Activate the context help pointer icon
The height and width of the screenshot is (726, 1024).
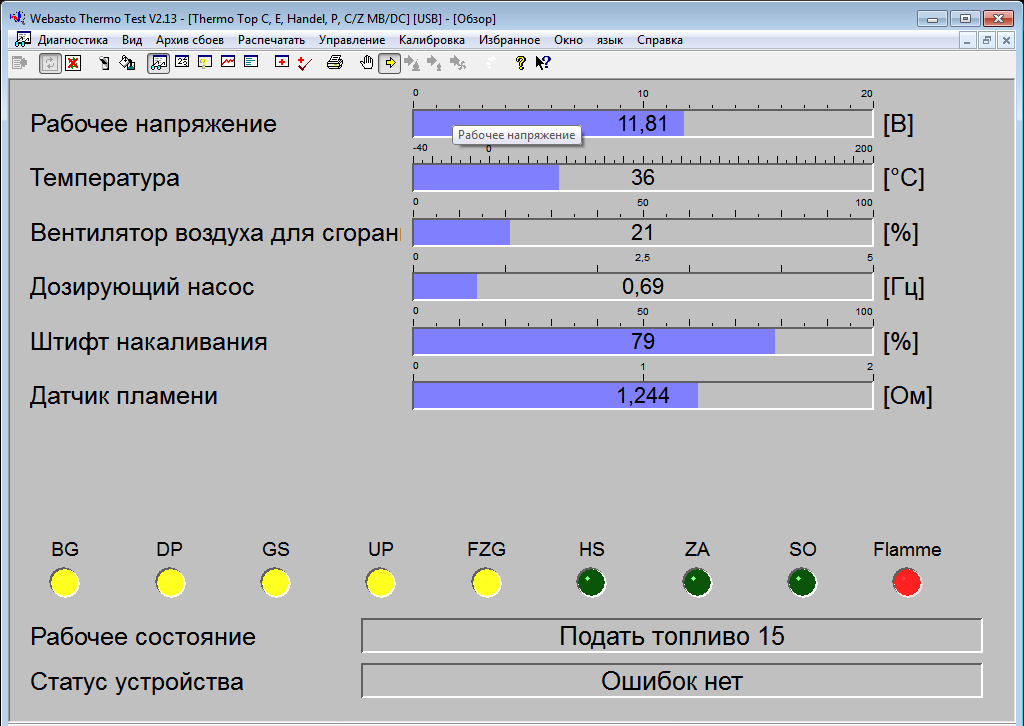coord(543,63)
